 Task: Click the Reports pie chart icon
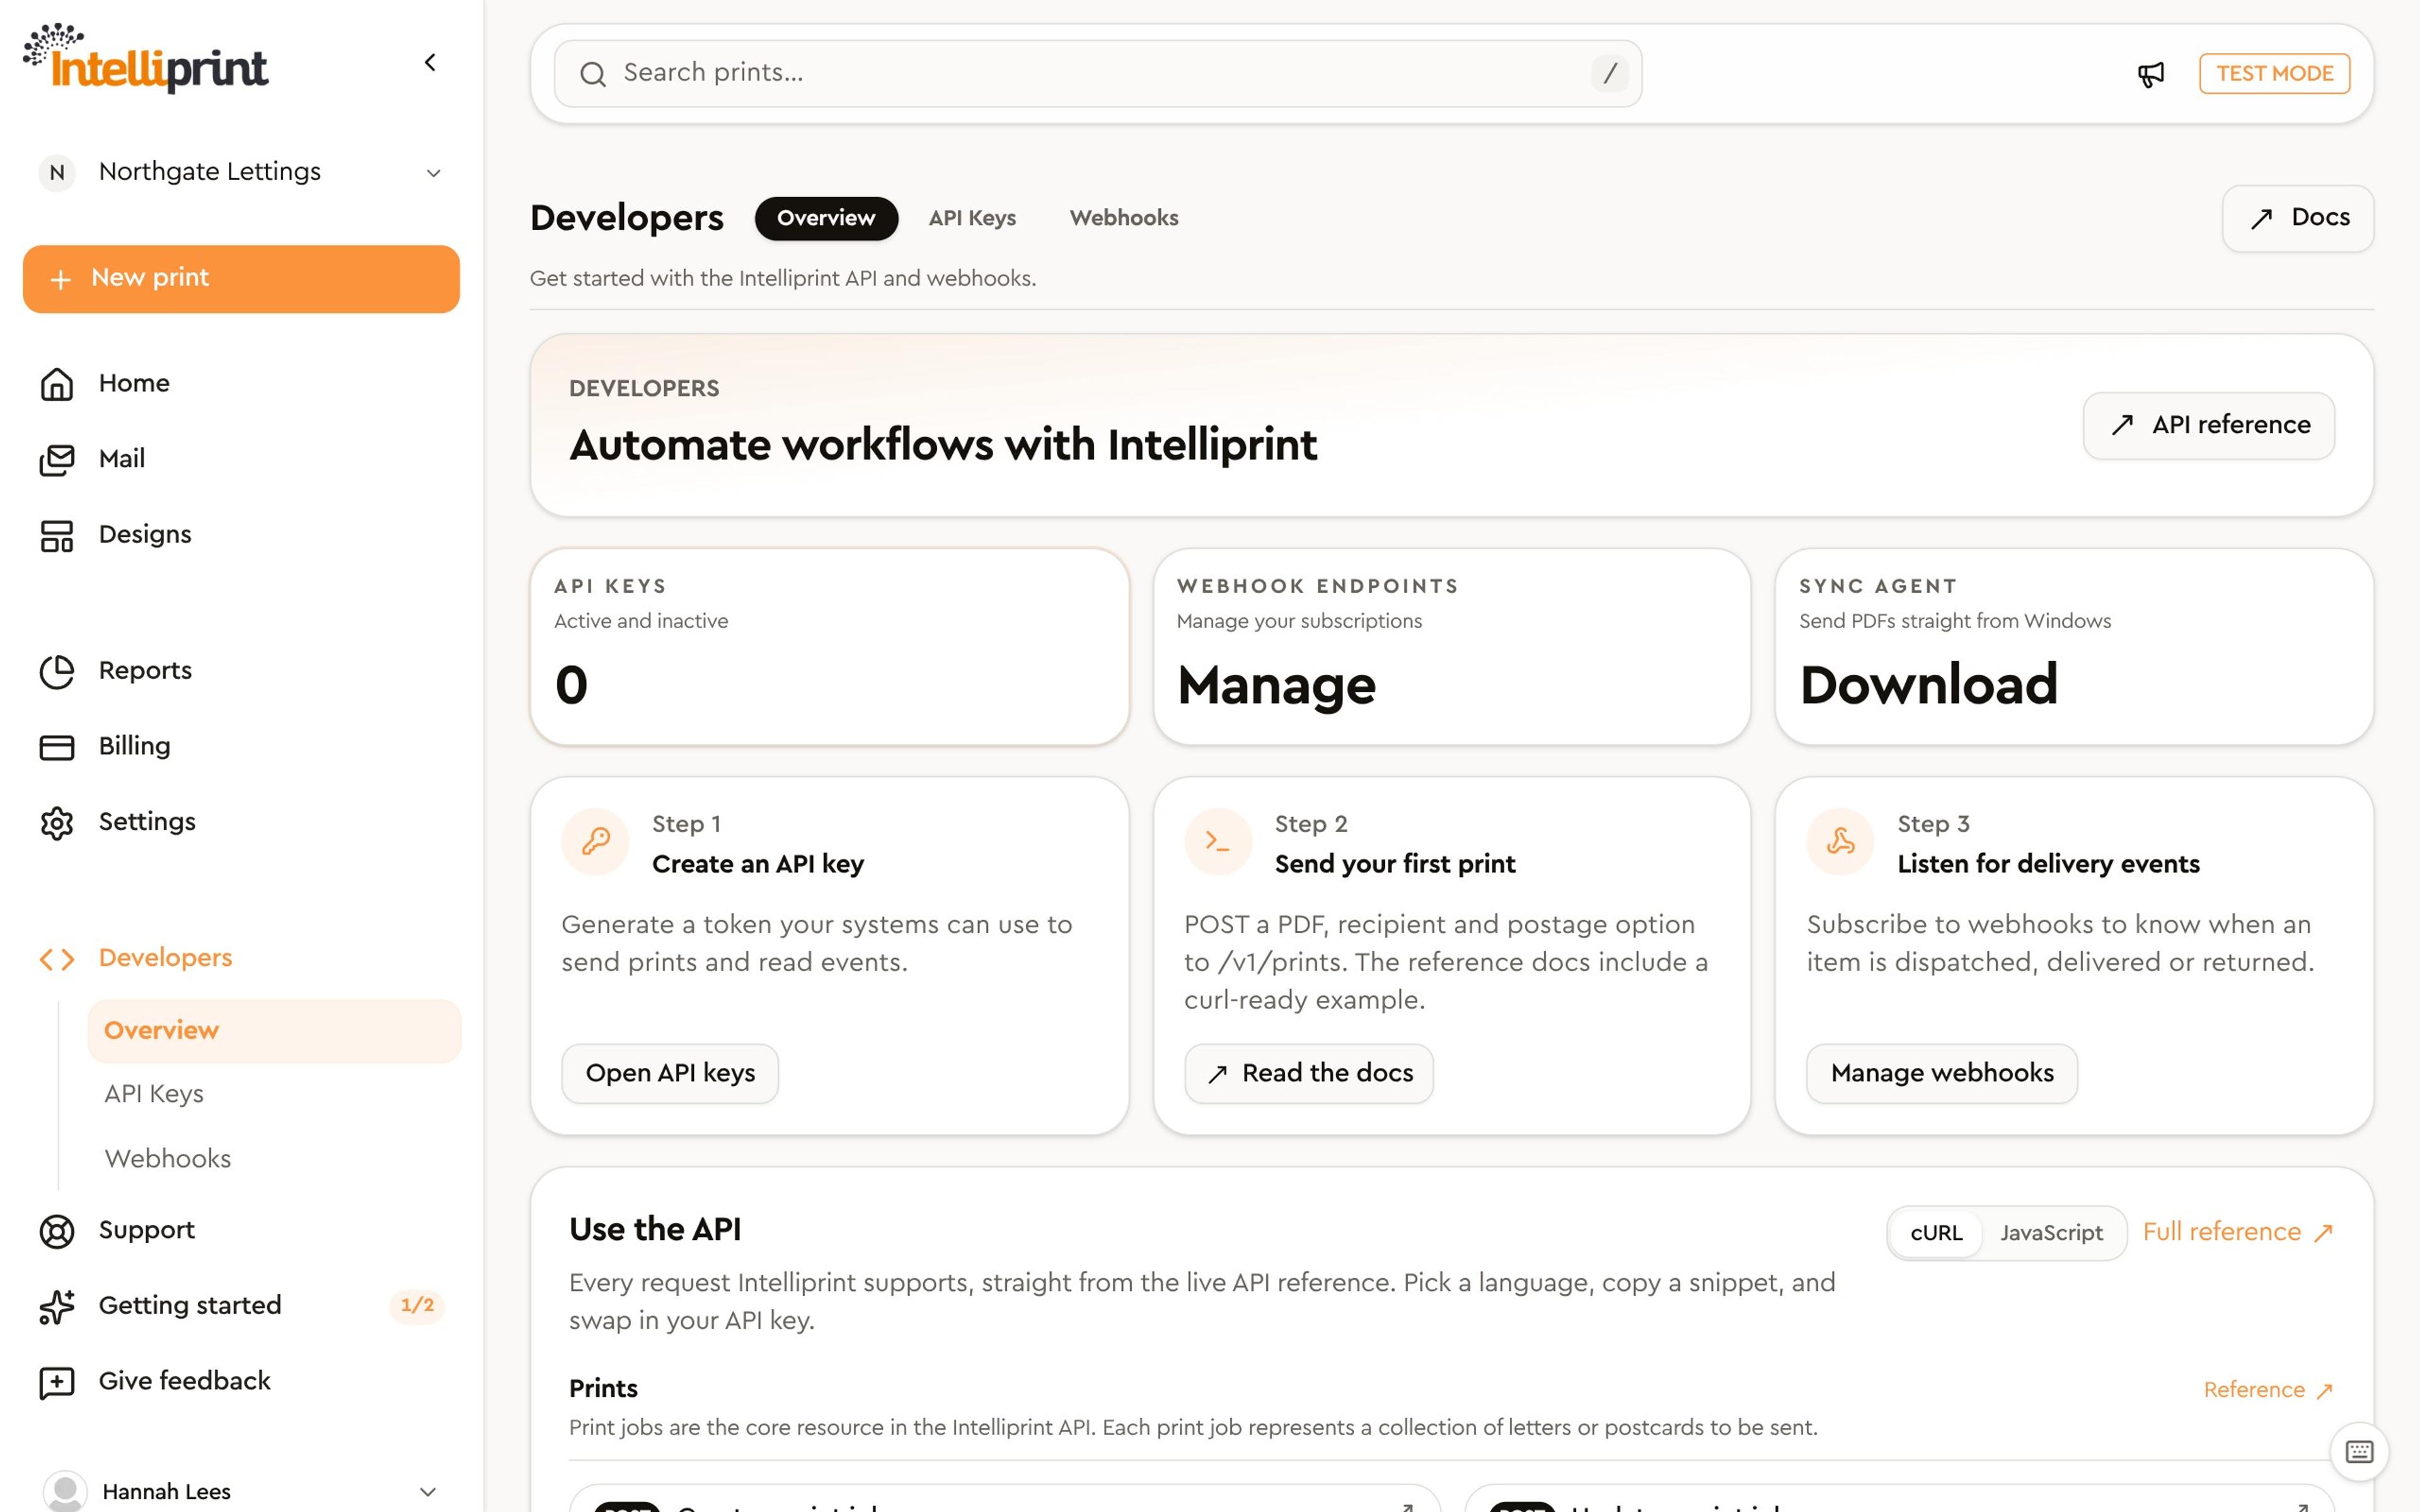[x=57, y=671]
